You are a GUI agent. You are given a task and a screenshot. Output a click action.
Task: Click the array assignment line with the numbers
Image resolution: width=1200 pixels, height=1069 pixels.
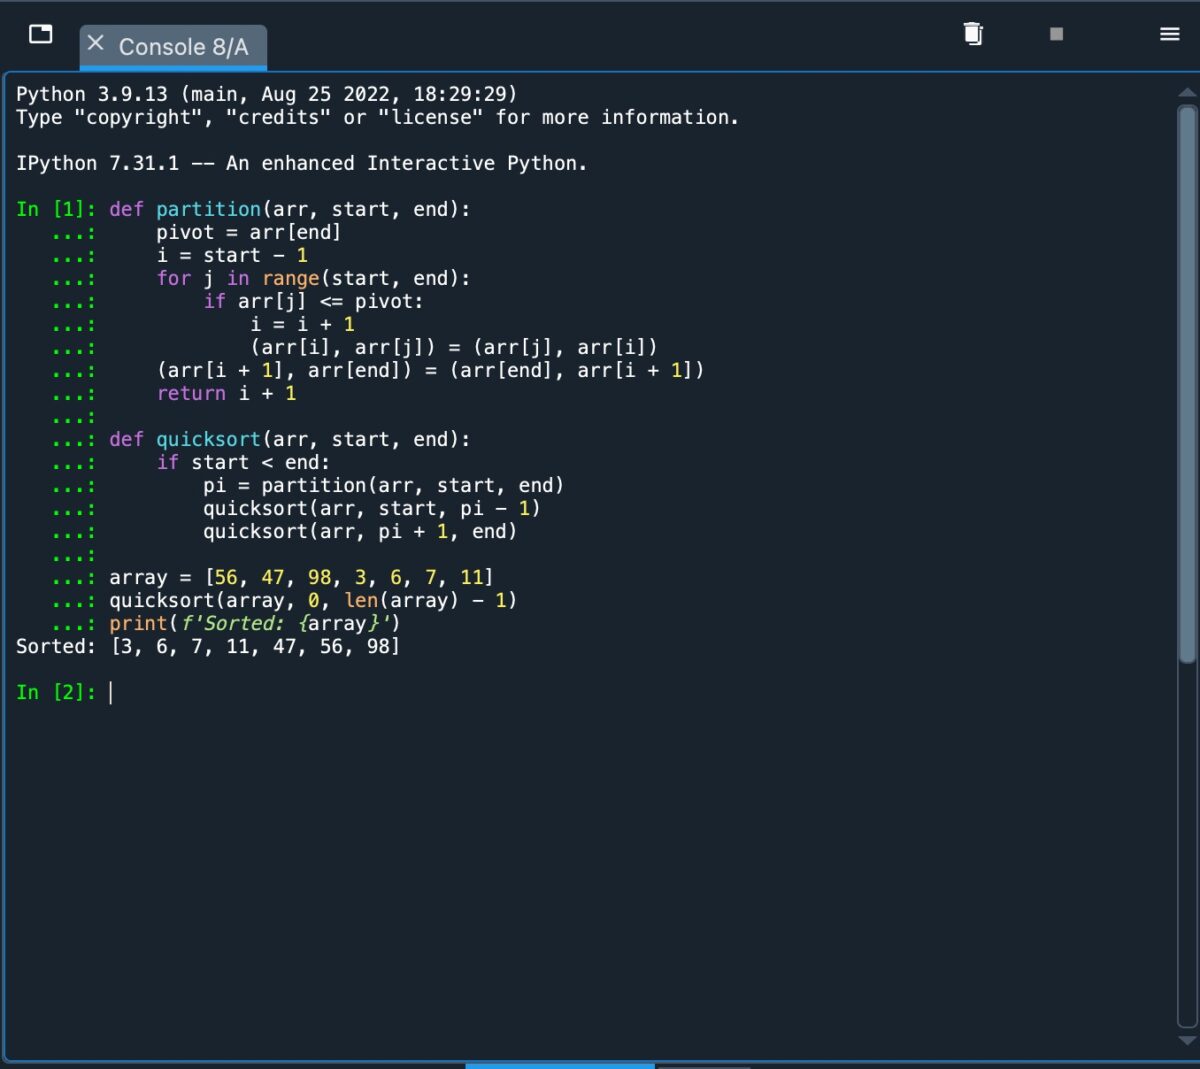300,577
